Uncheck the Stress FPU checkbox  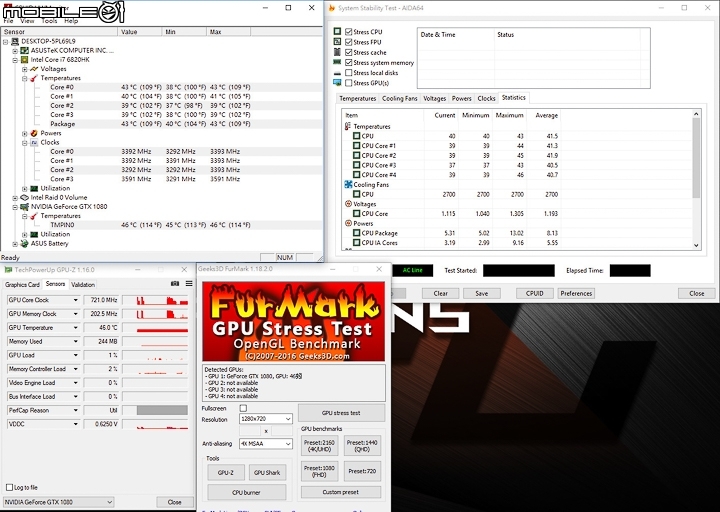click(x=349, y=42)
